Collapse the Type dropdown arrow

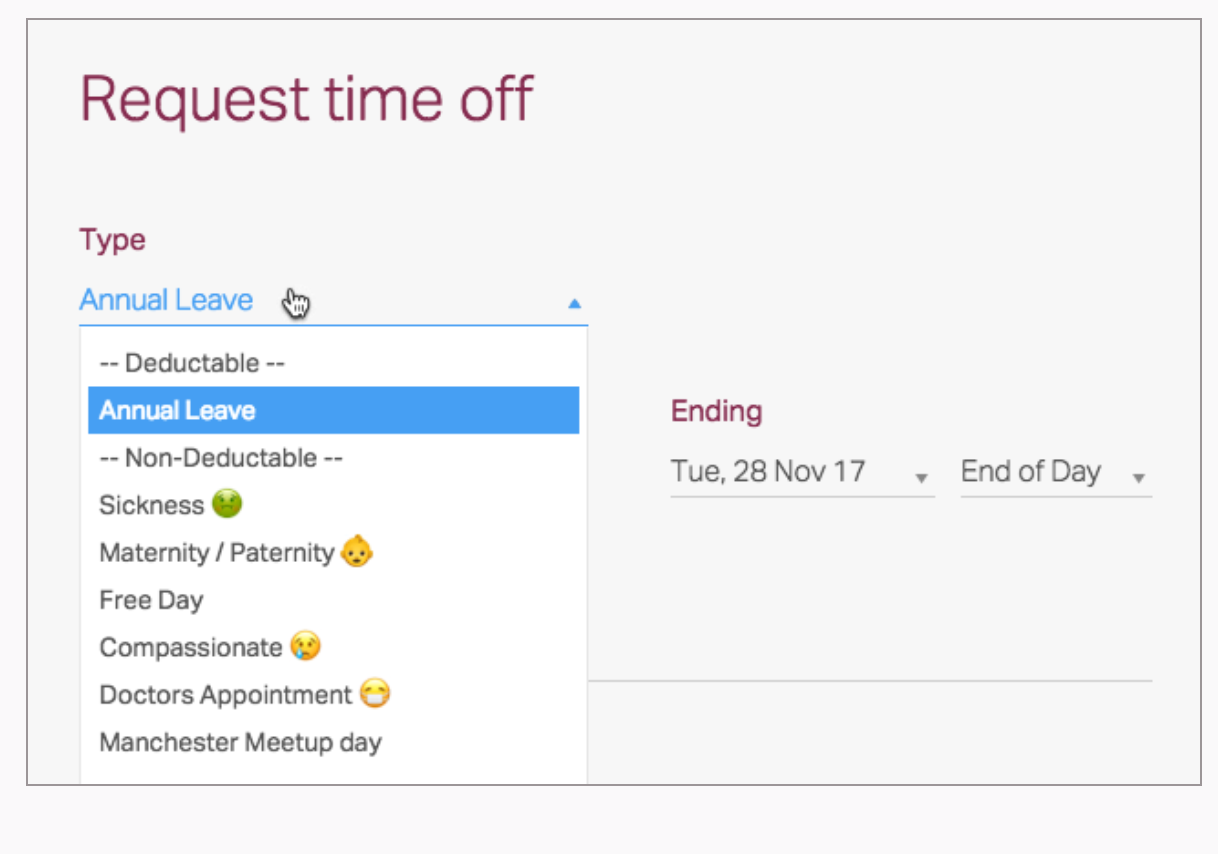pyautogui.click(x=574, y=303)
